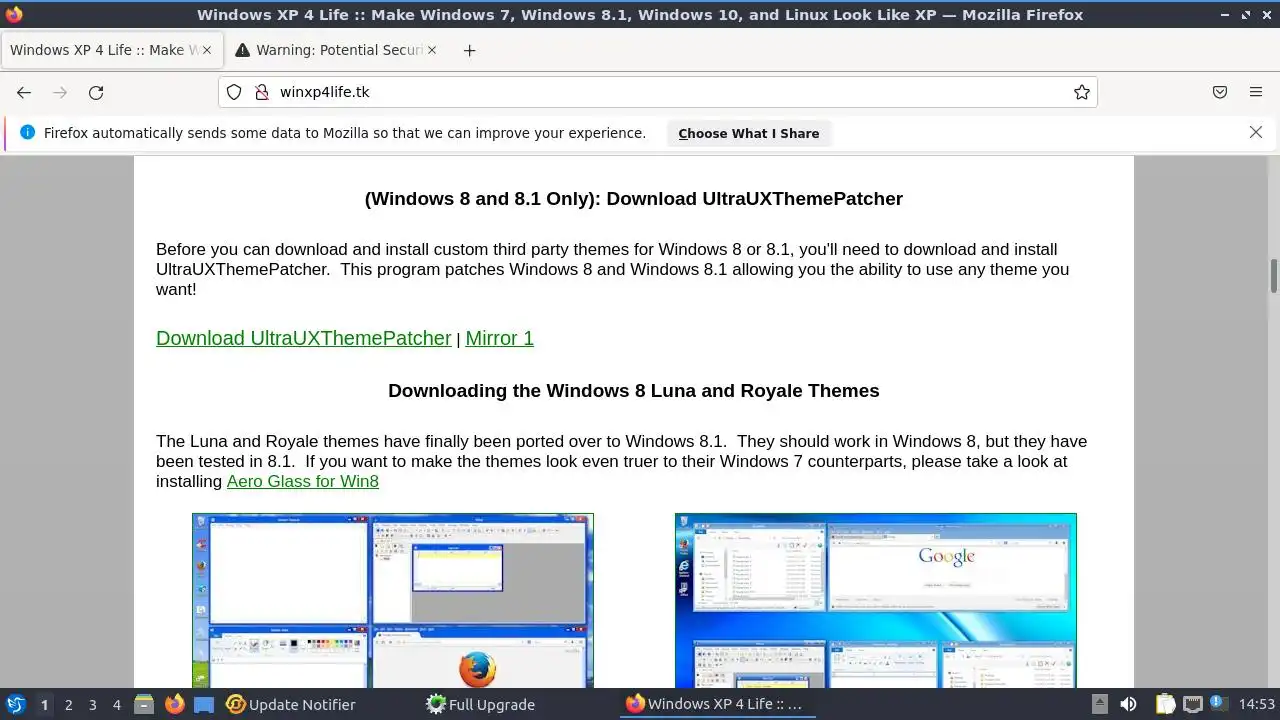Open Full Upgrade taskbar window
This screenshot has height=720, width=1280.
(481, 704)
